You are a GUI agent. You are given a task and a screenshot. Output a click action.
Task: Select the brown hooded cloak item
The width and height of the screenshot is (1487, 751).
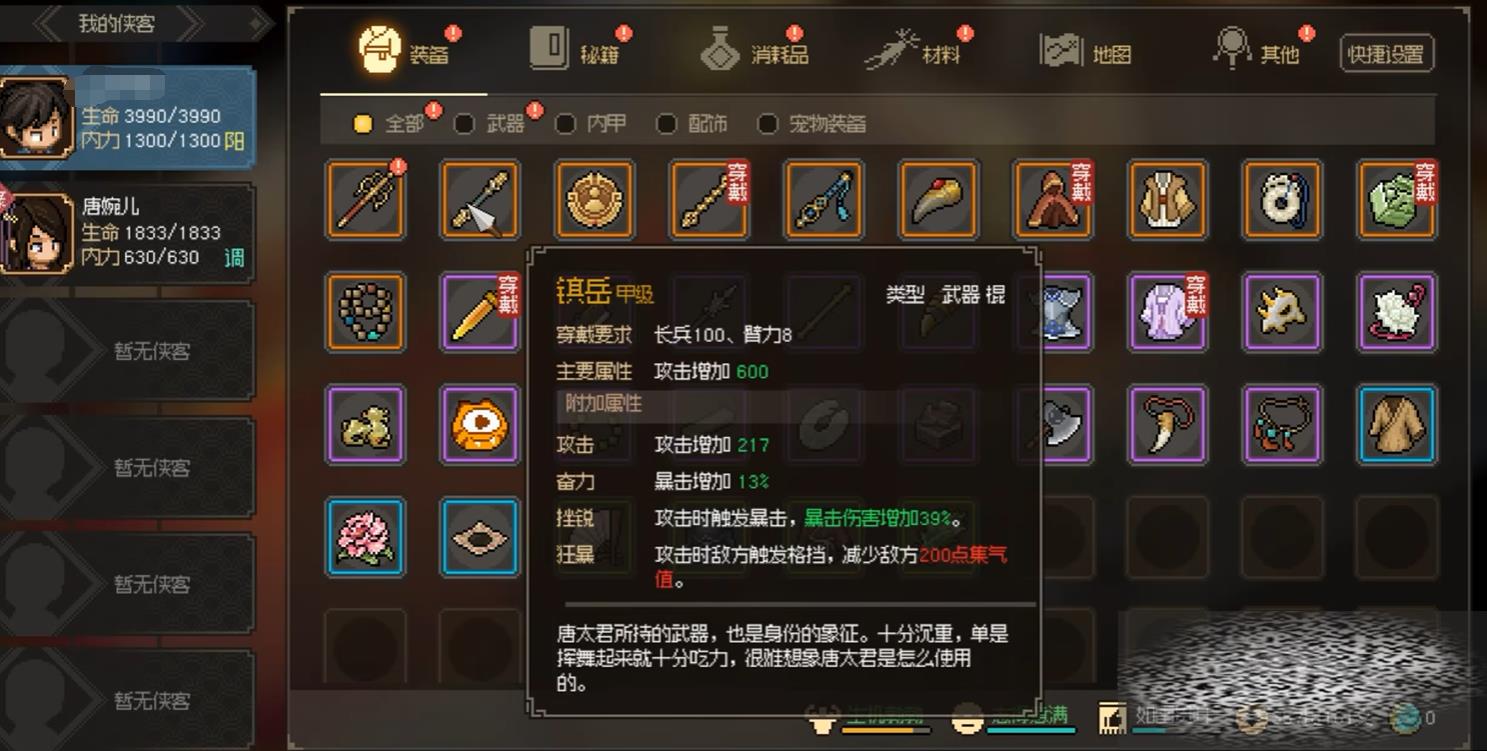pos(1052,199)
